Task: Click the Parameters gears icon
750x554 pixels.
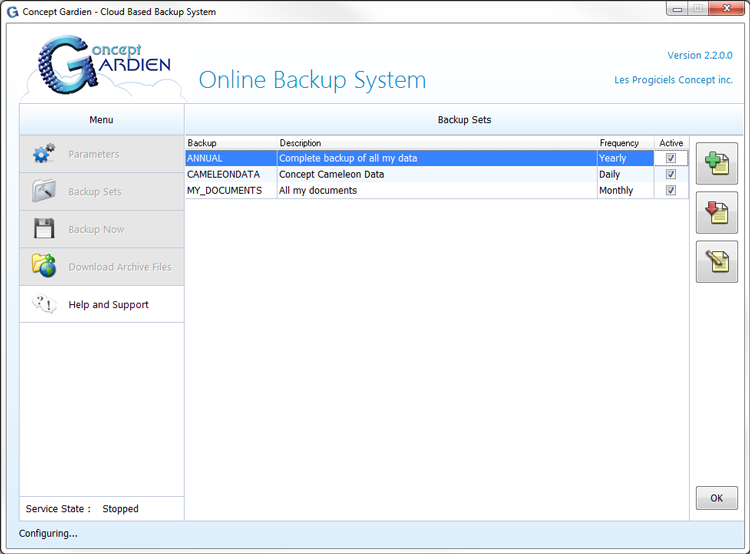Action: (x=44, y=154)
